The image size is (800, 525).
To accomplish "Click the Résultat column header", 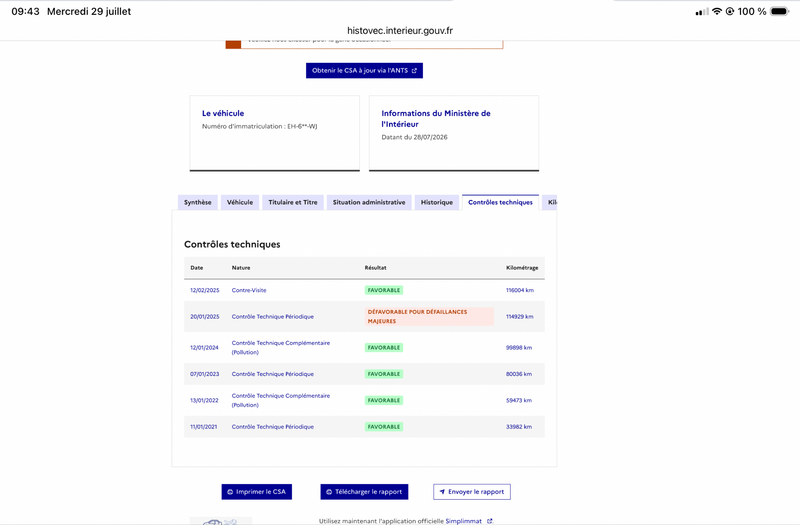I will 376,267.
